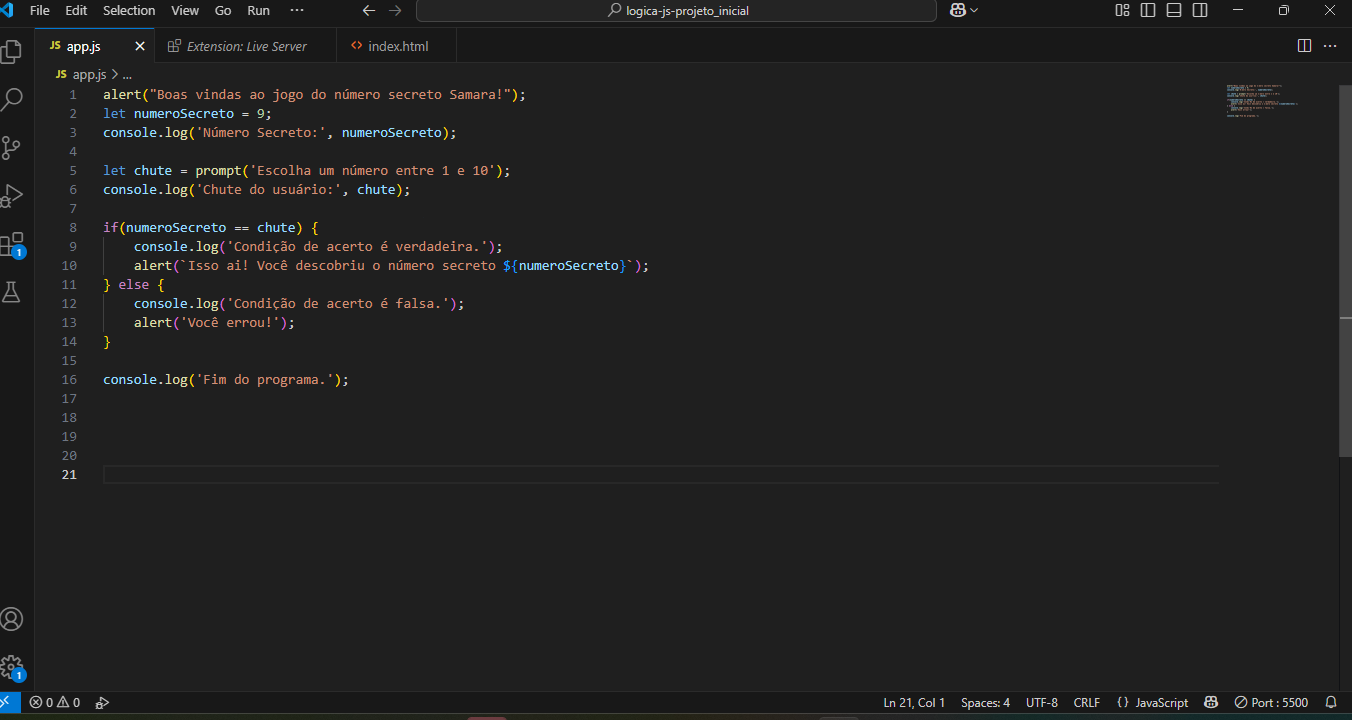Open Copilot status in the status bar

click(x=1211, y=702)
